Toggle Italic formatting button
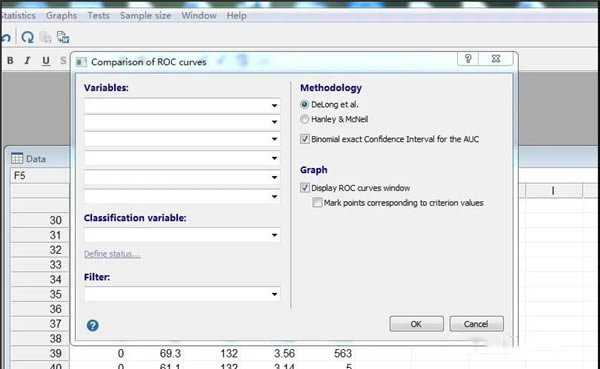The image size is (600, 369). [x=27, y=60]
